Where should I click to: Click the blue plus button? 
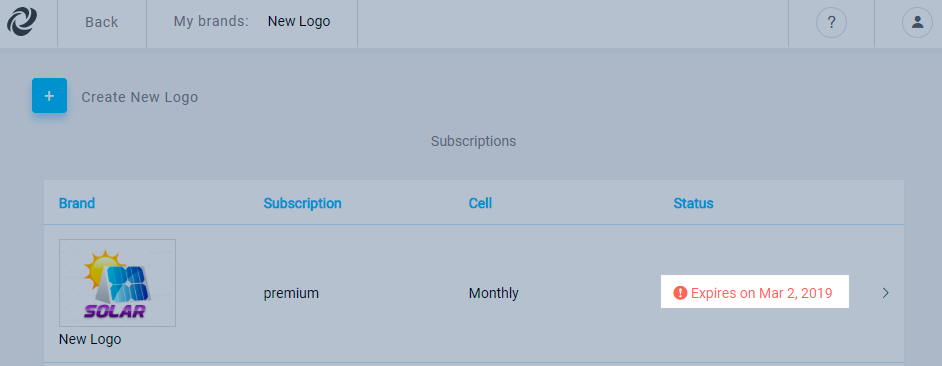[49, 96]
